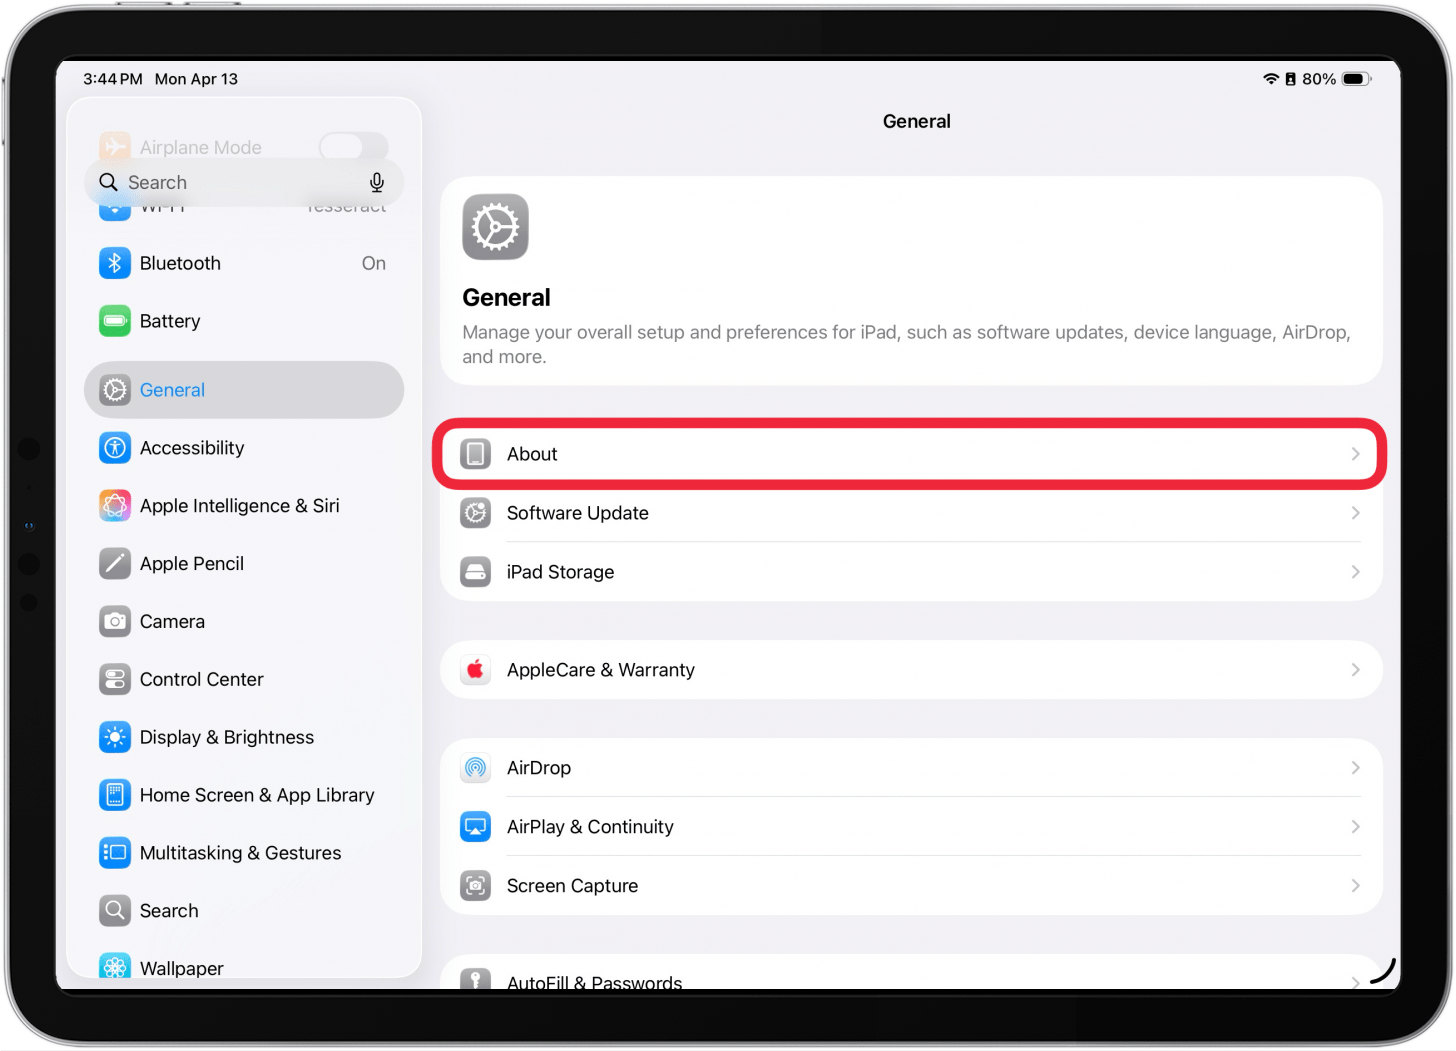This screenshot has width=1456, height=1051.
Task: Click the red AppleCare apple icon
Action: [x=476, y=670]
